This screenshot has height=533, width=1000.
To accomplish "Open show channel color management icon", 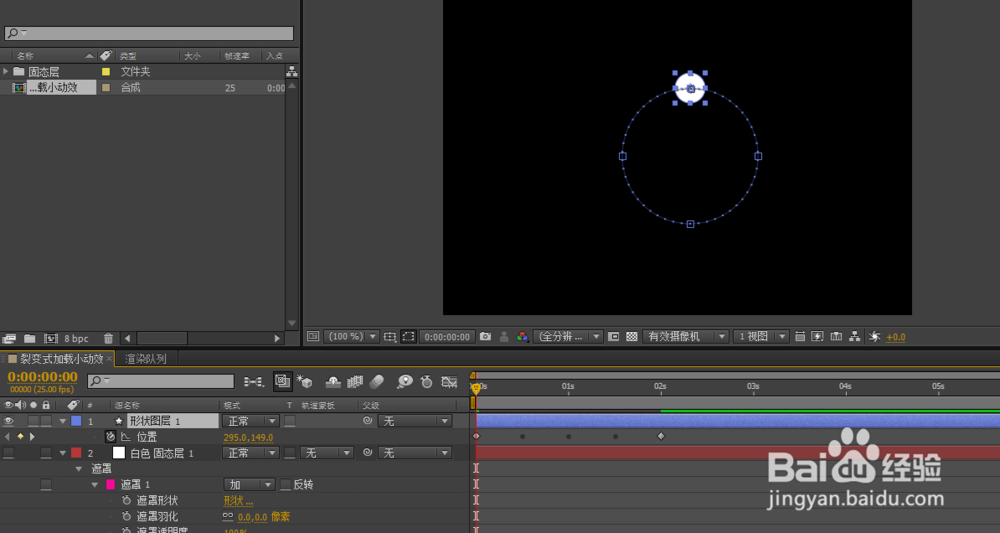I will click(522, 336).
